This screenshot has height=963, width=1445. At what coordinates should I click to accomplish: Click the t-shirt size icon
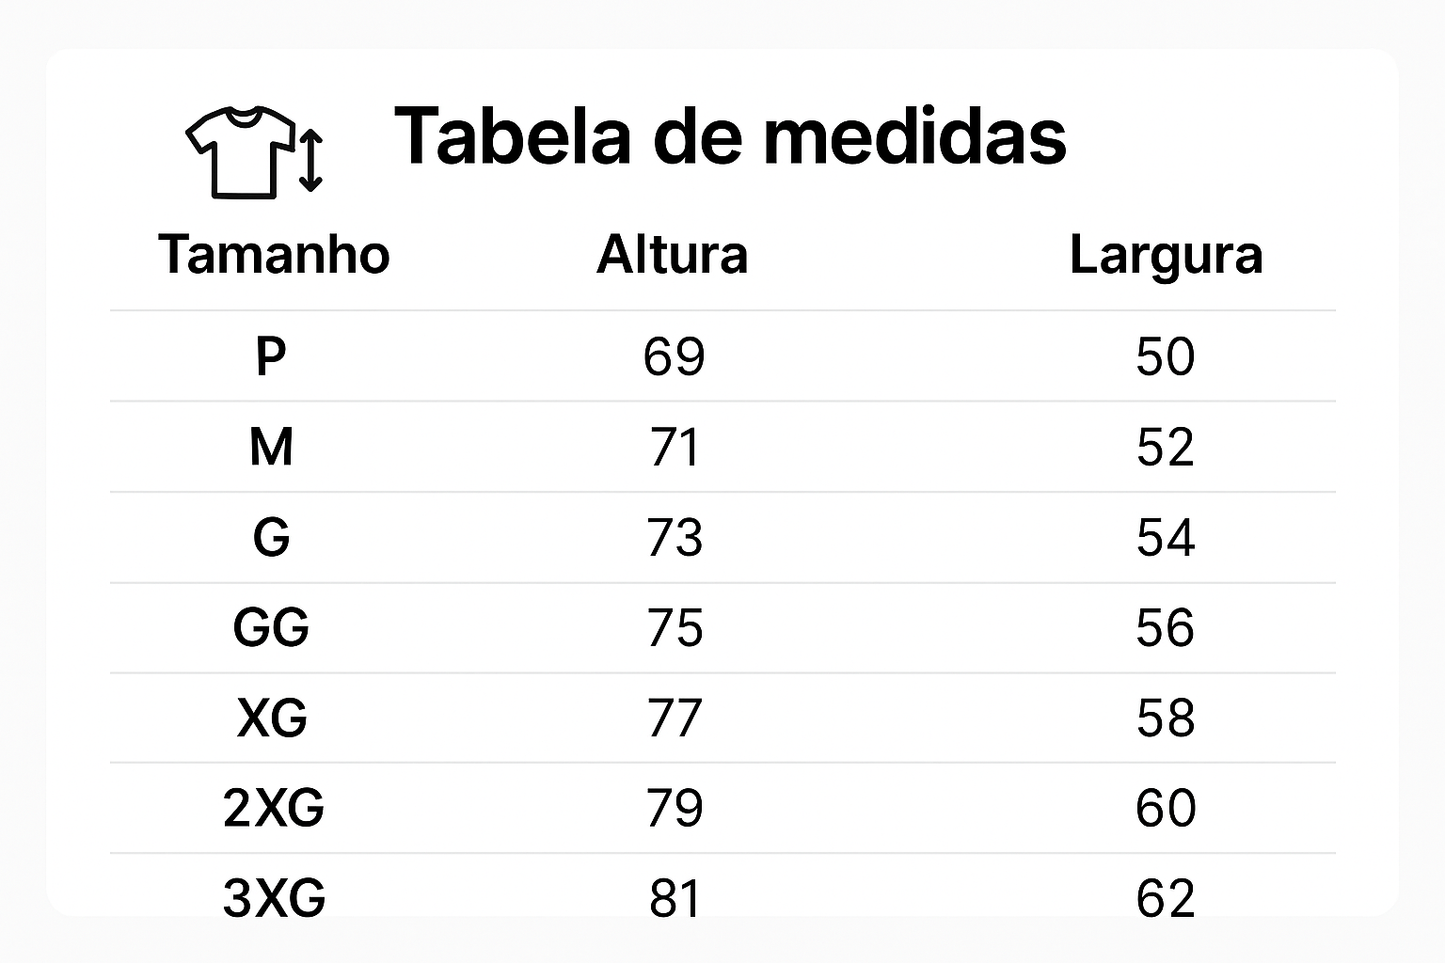point(254,151)
